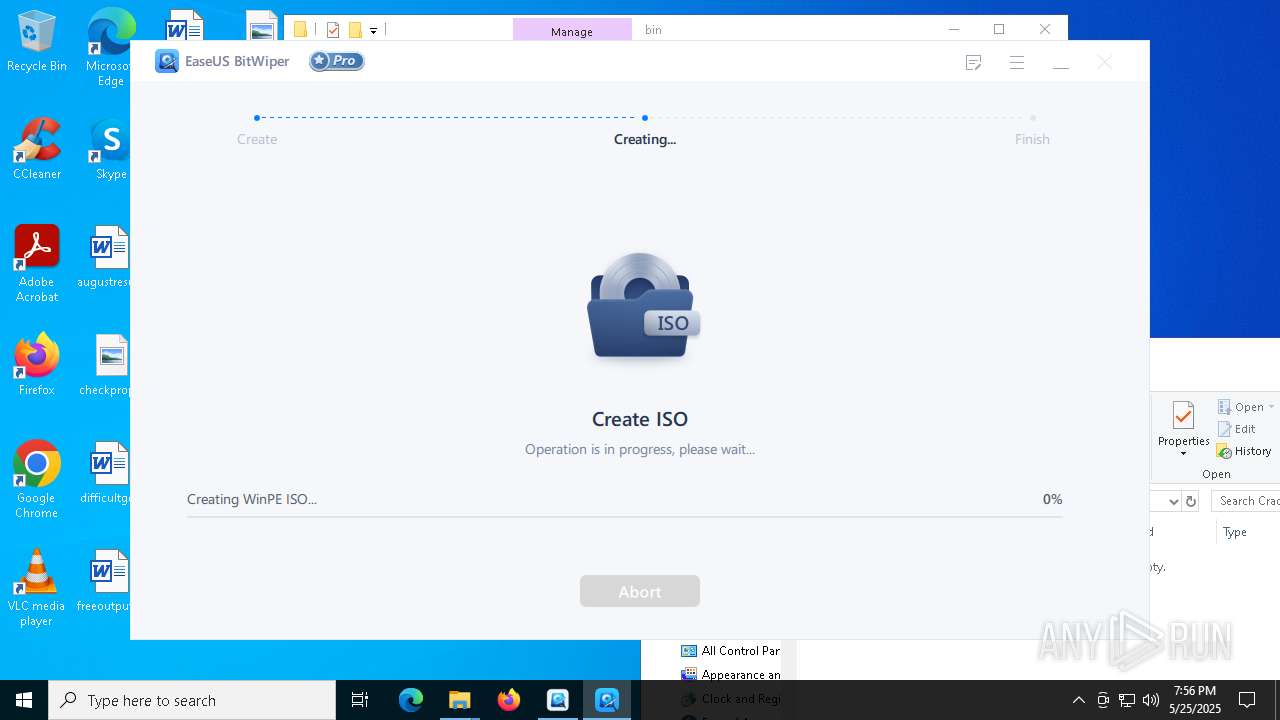The width and height of the screenshot is (1280, 720).
Task: Select the Firefox desktop icon
Action: click(37, 366)
